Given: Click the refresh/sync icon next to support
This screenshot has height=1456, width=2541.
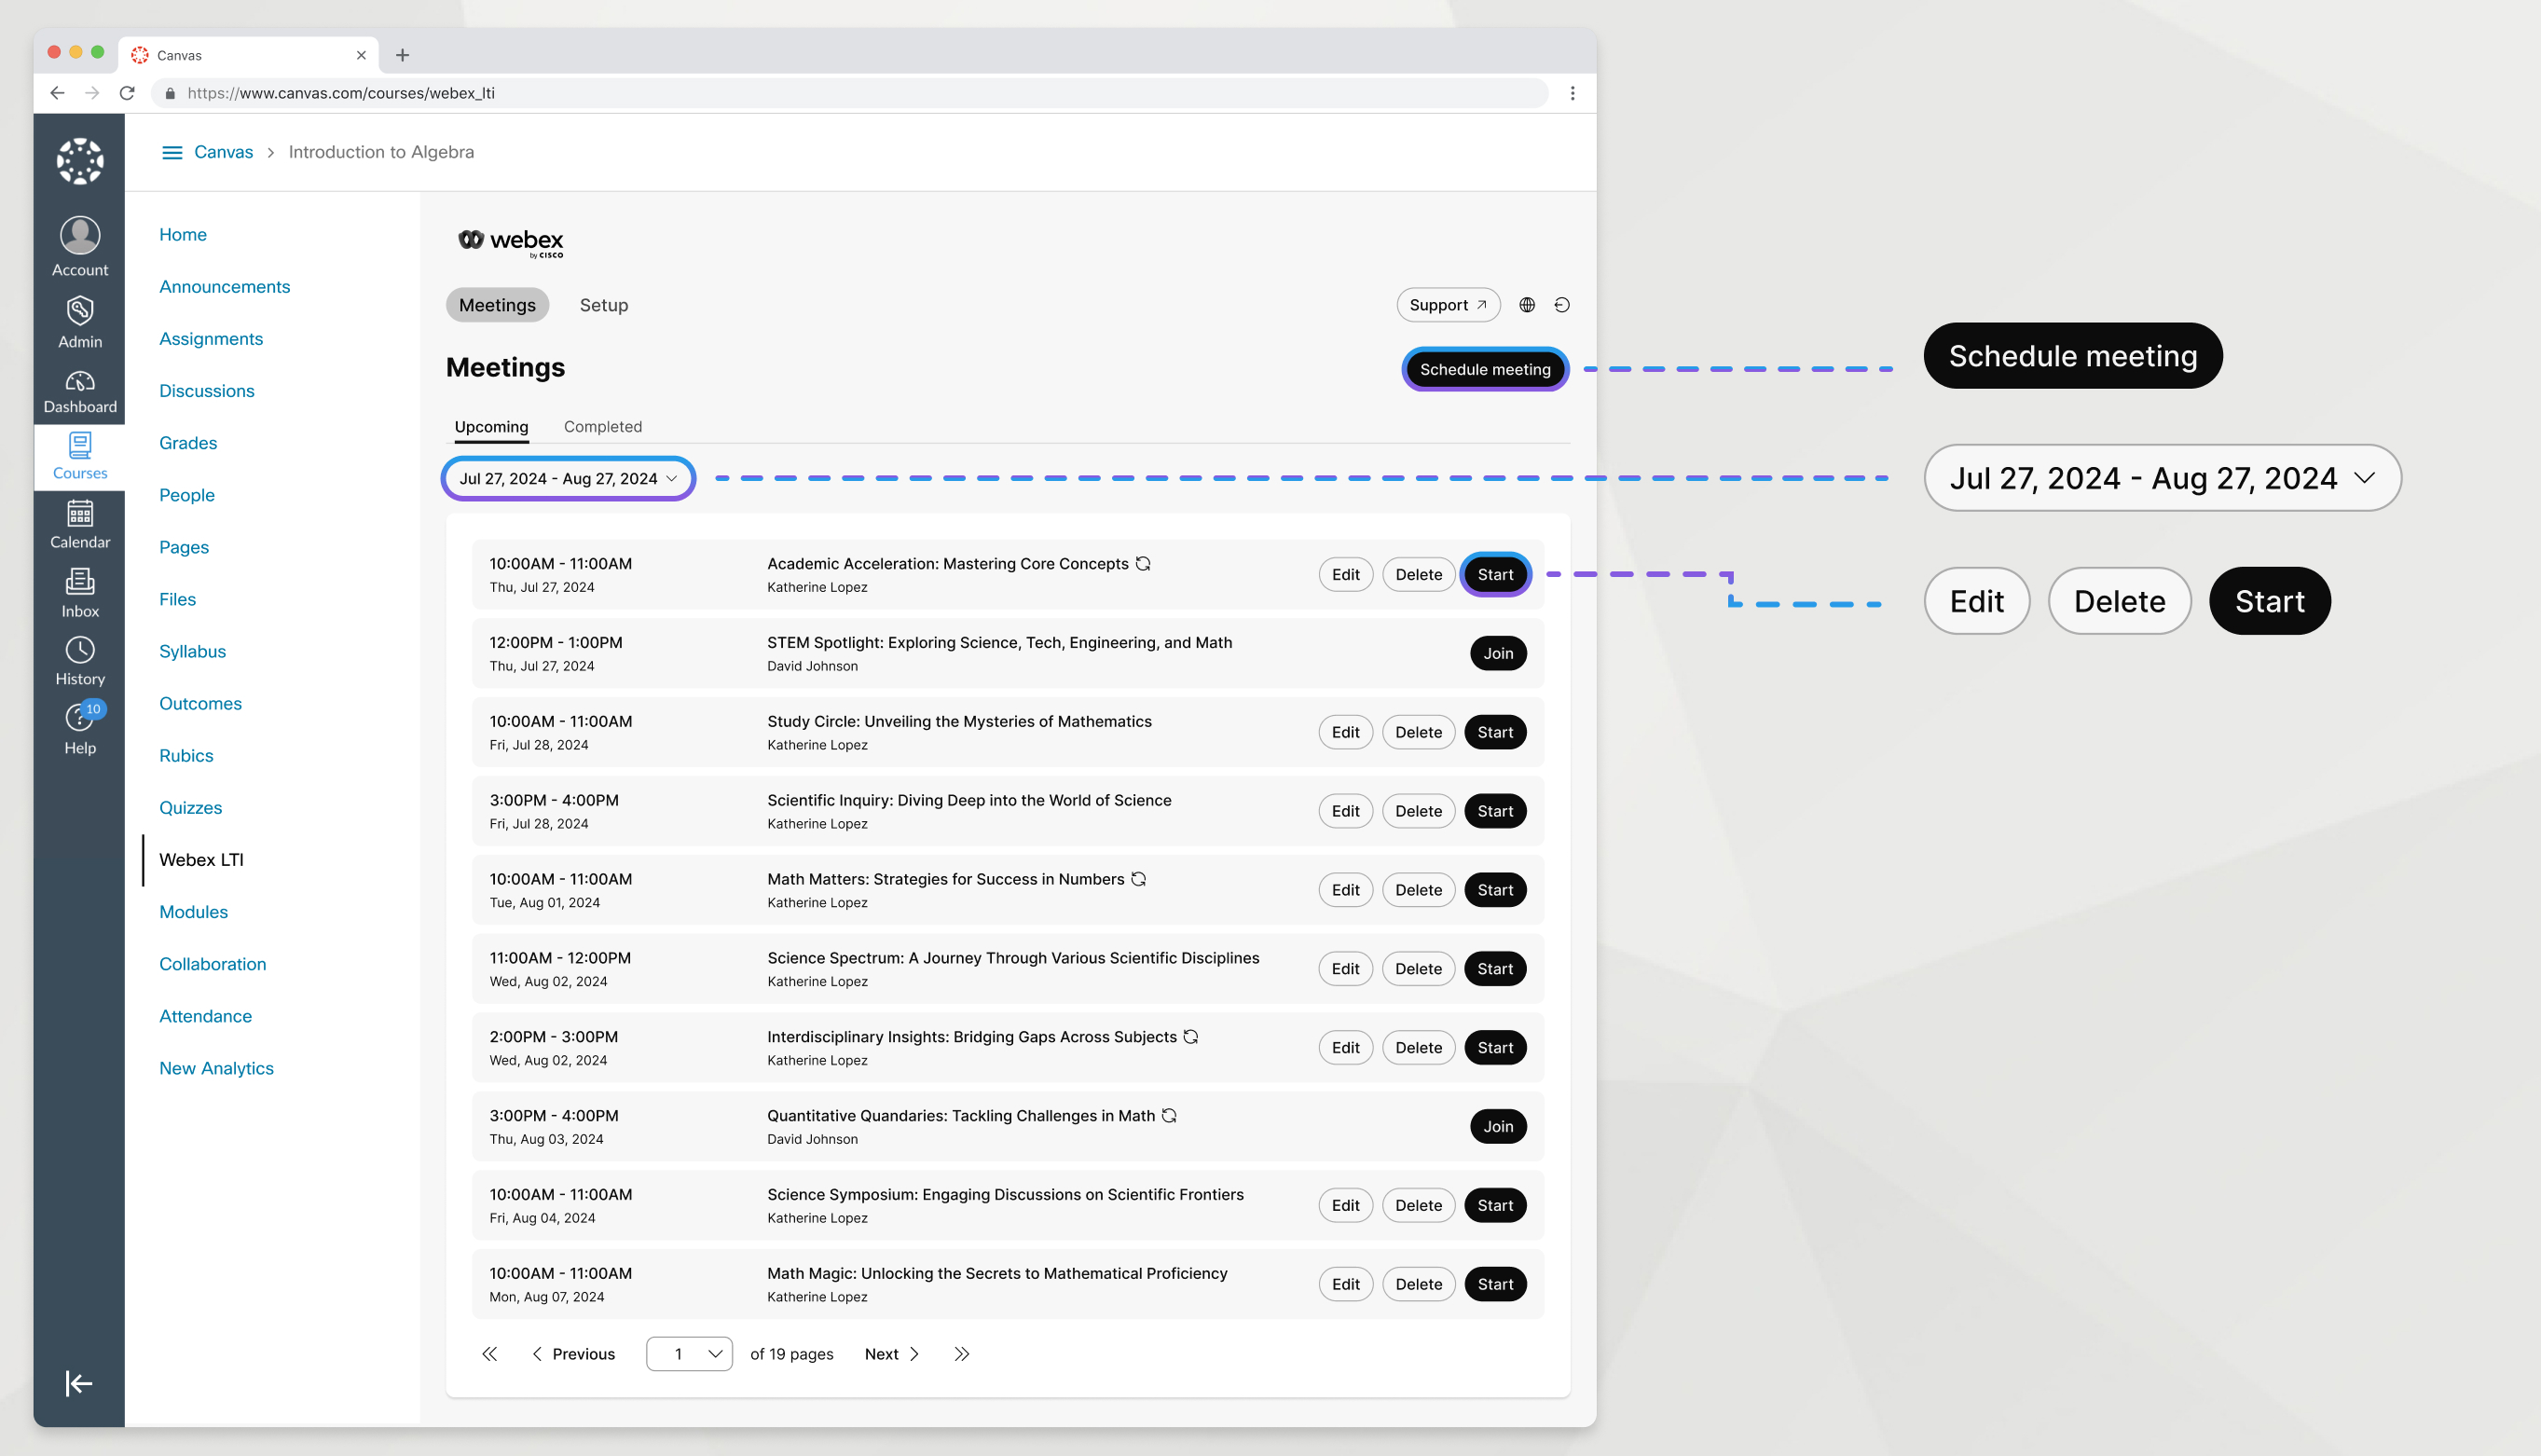Looking at the screenshot, I should pos(1560,304).
